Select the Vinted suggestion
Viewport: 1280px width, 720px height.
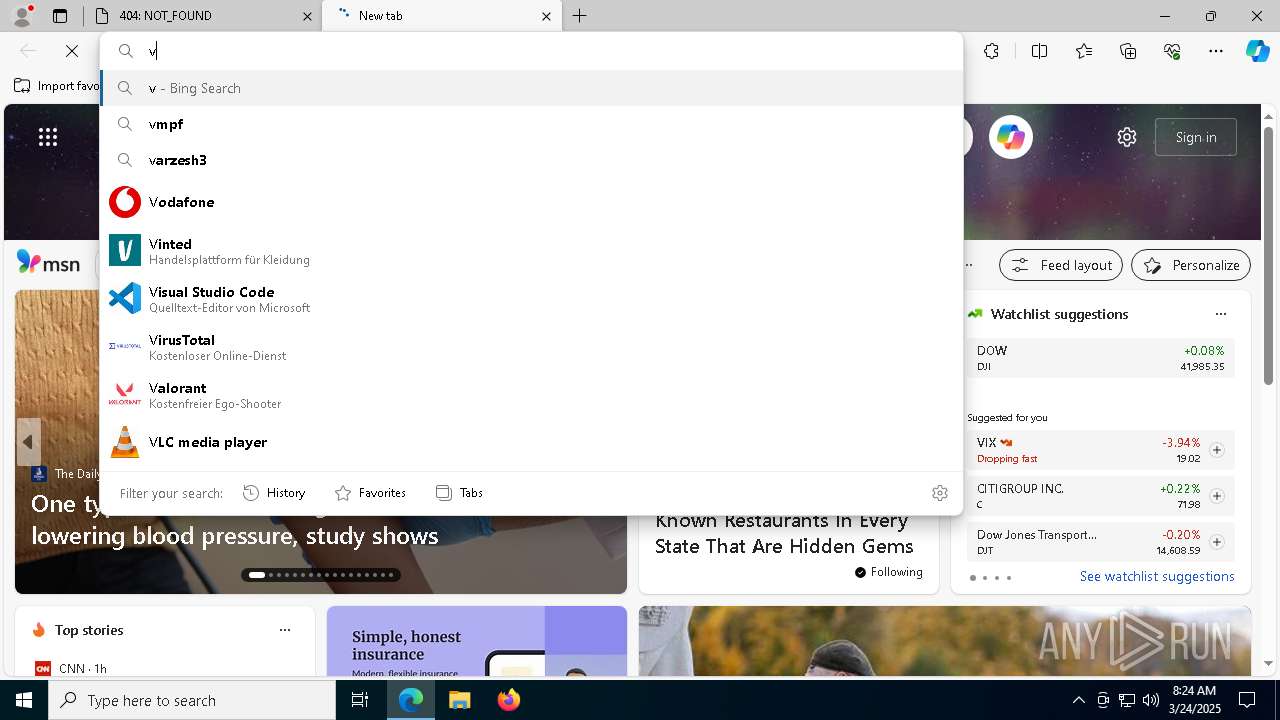point(531,250)
